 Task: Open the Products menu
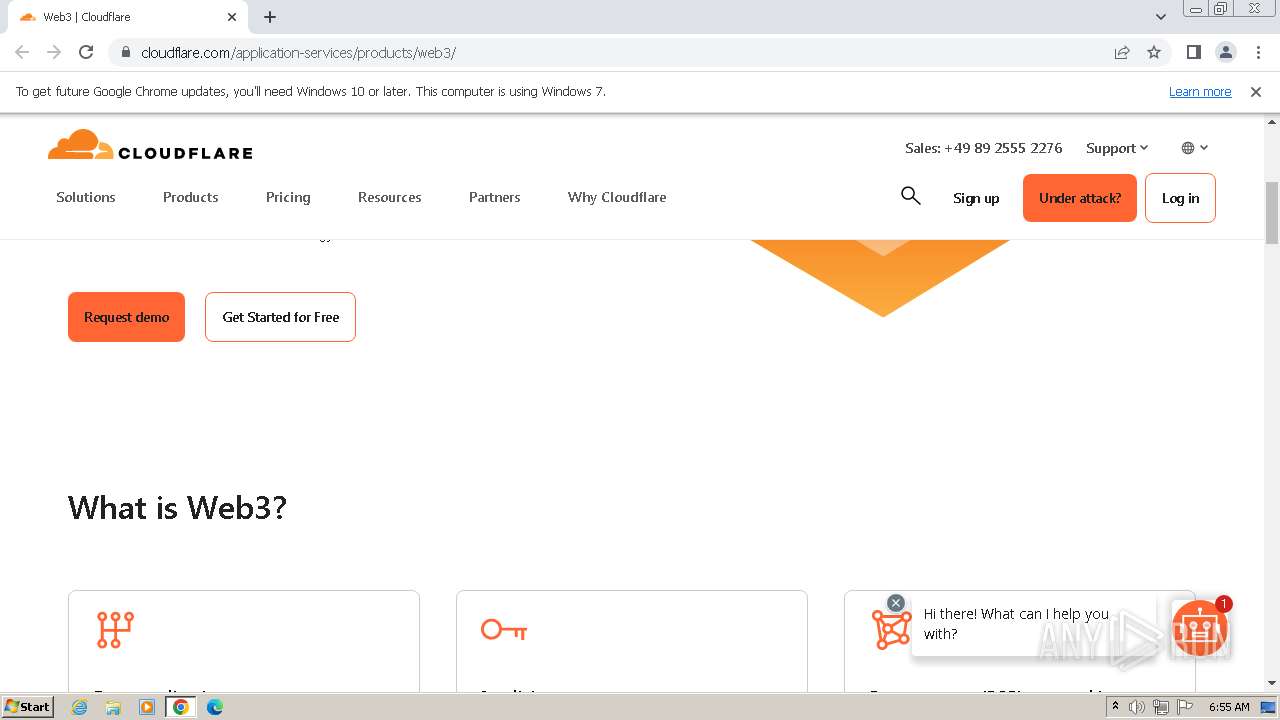tap(191, 197)
